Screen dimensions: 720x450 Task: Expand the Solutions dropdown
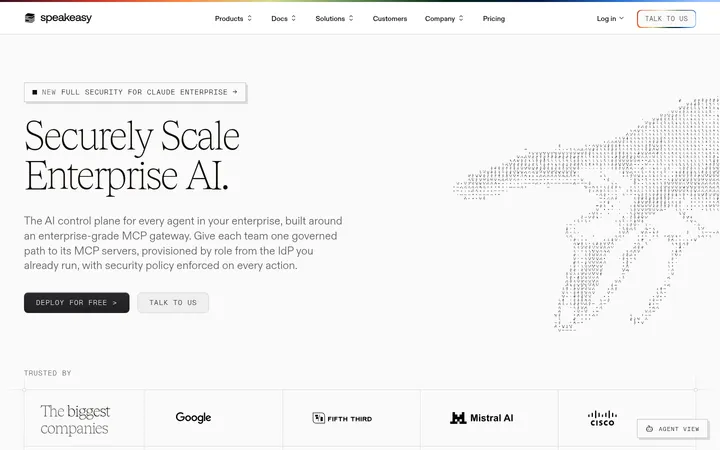(334, 19)
